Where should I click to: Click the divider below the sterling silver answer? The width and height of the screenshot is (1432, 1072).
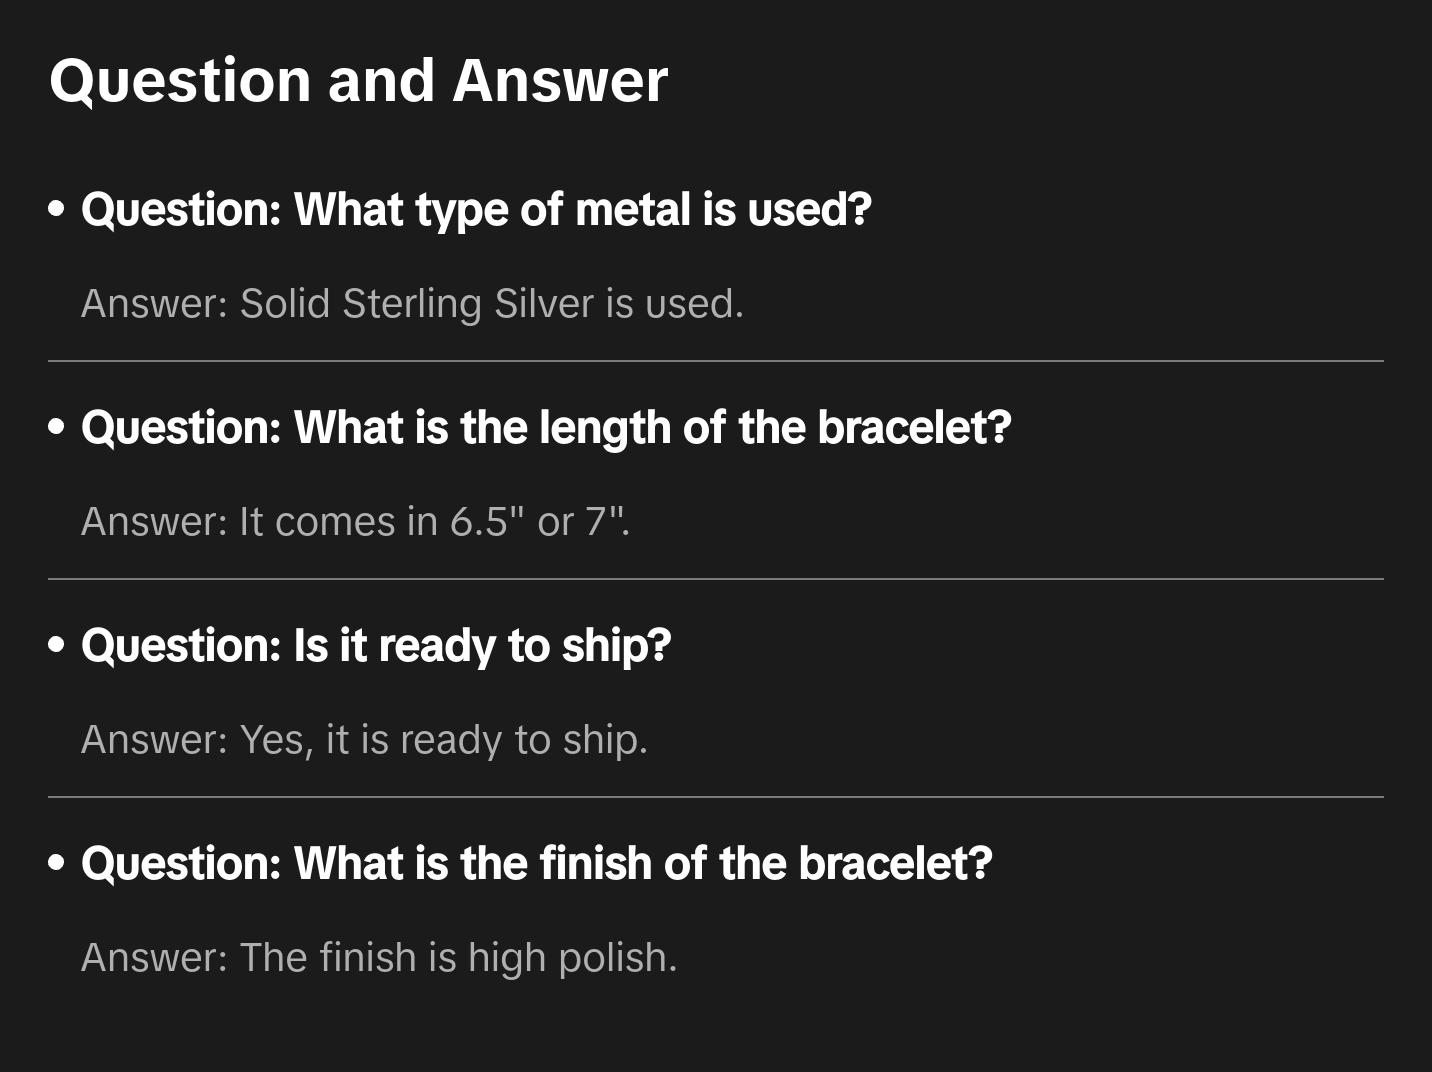[x=716, y=361]
